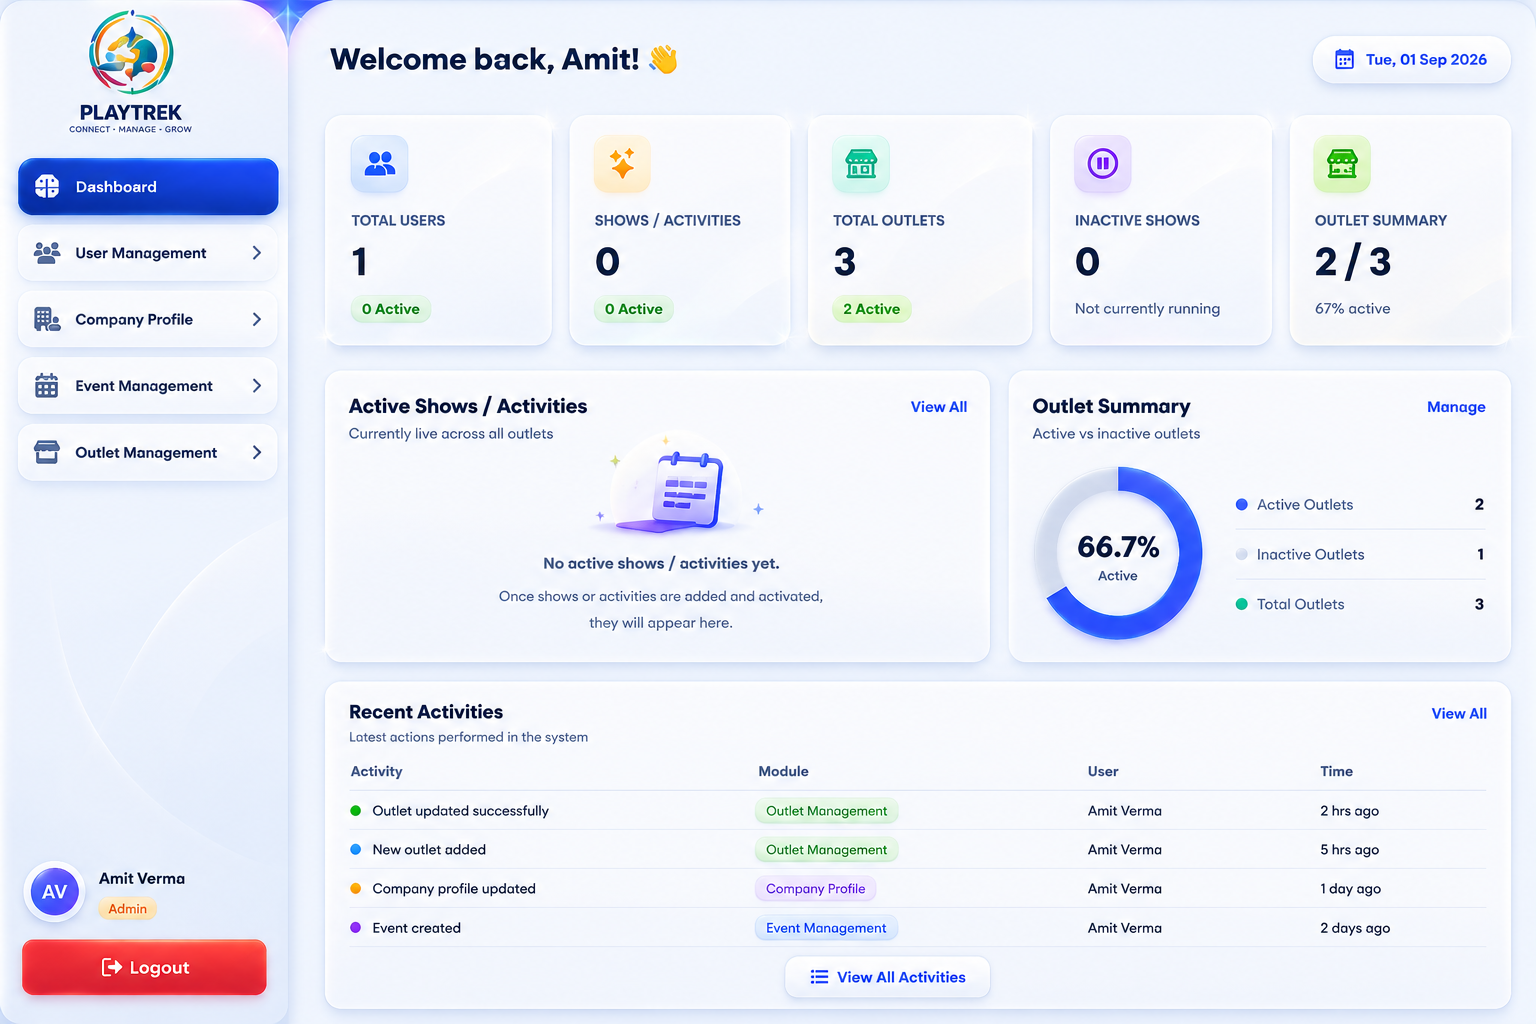Click the Total Users people icon
This screenshot has height=1024, width=1536.
(x=380, y=163)
